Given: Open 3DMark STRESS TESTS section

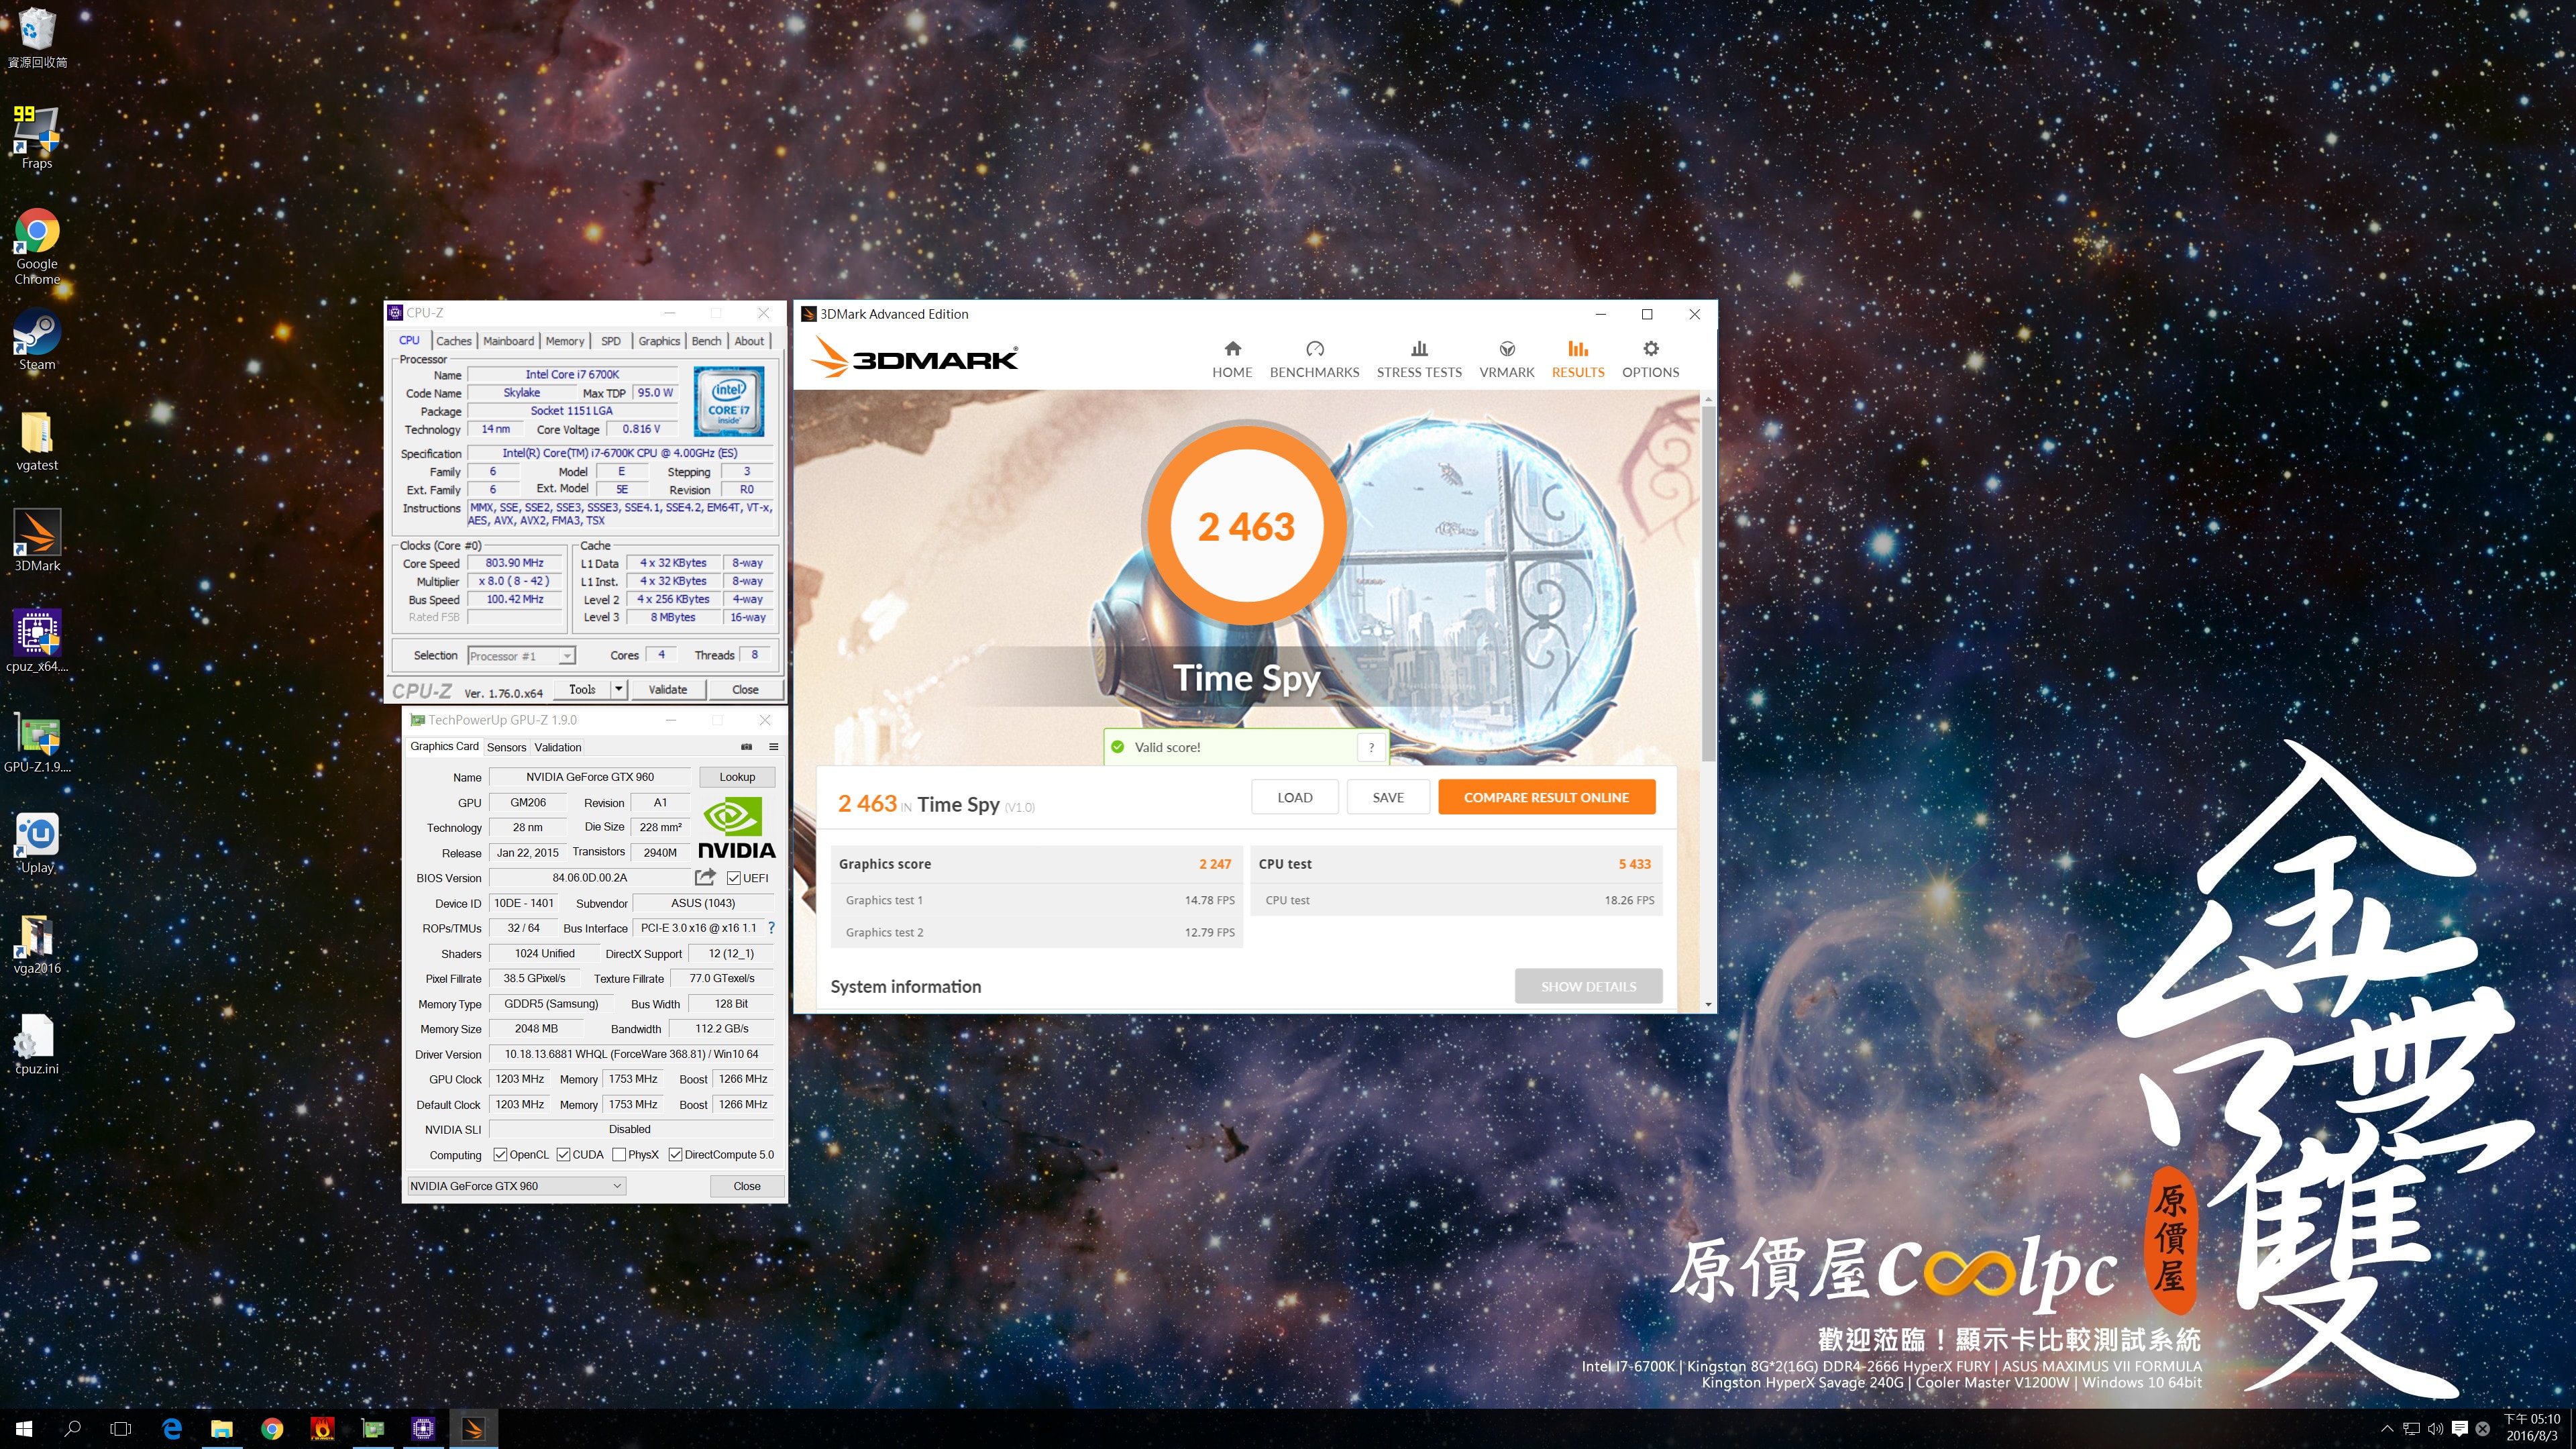Looking at the screenshot, I should click(1419, 359).
